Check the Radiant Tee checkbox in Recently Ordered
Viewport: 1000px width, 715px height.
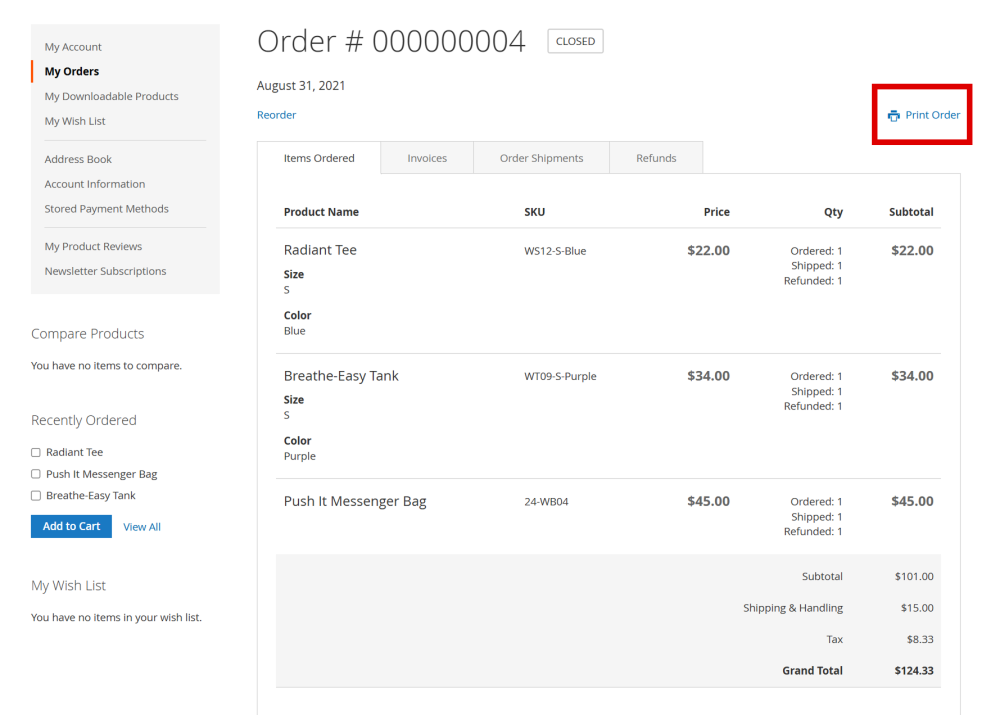(x=36, y=452)
